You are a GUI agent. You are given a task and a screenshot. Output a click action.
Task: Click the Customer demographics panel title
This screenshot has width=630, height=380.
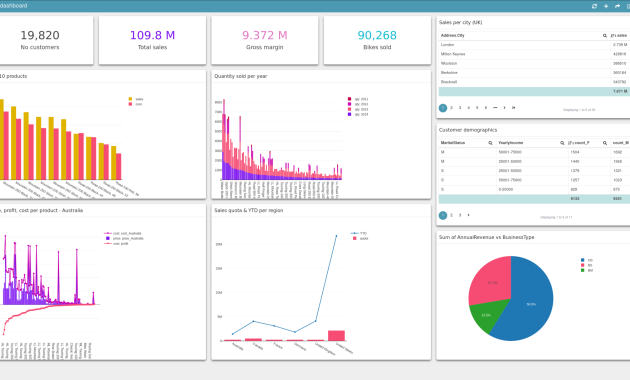468,130
